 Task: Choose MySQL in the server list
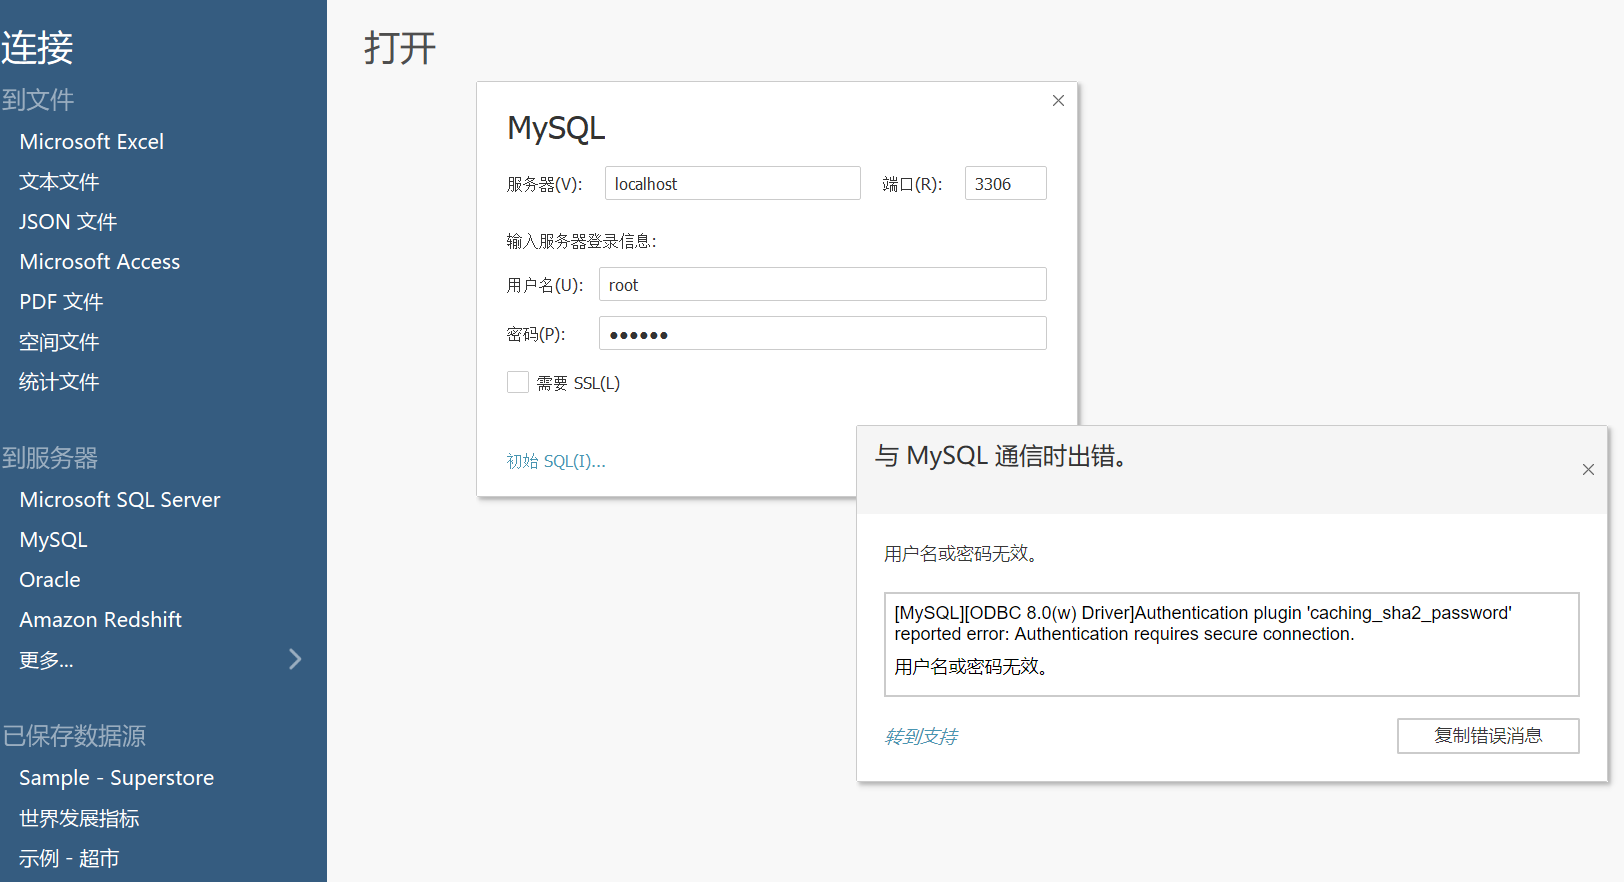point(53,540)
